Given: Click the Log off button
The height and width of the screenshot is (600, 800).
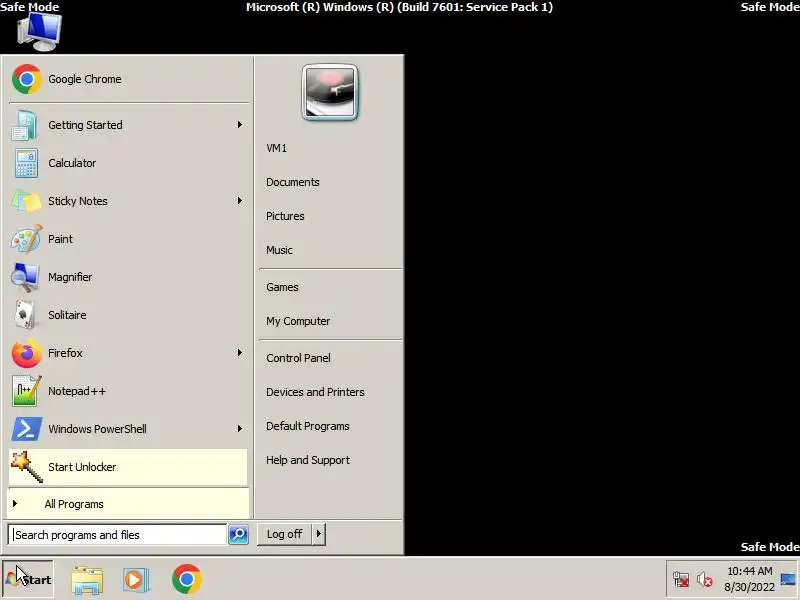Looking at the screenshot, I should click(x=285, y=534).
